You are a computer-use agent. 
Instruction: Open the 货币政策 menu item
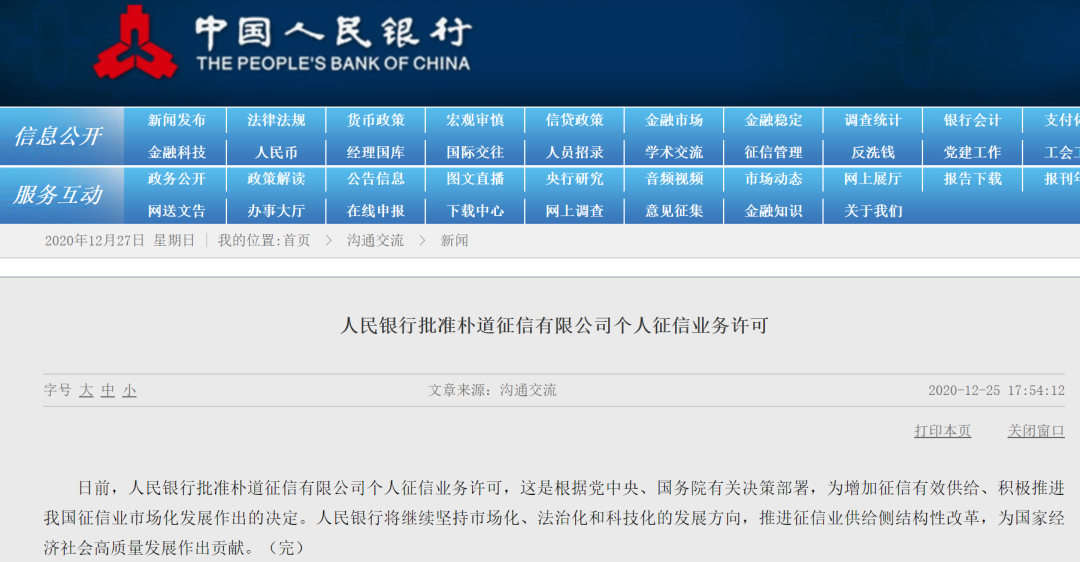[376, 121]
